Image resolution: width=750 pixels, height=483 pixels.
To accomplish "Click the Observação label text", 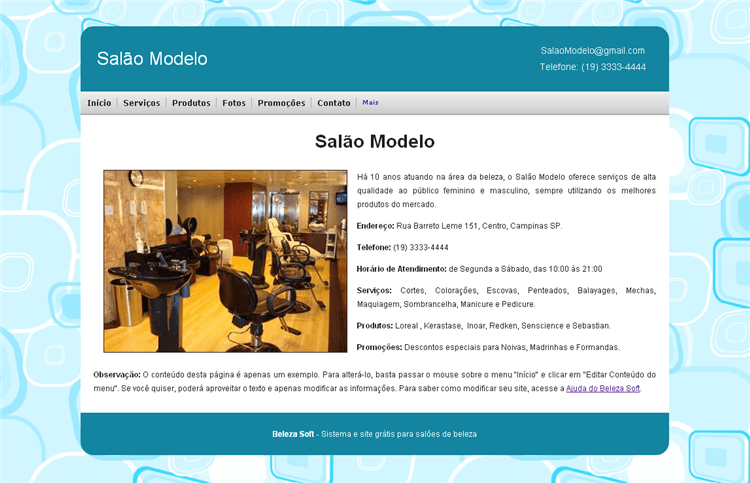I will [x=117, y=374].
